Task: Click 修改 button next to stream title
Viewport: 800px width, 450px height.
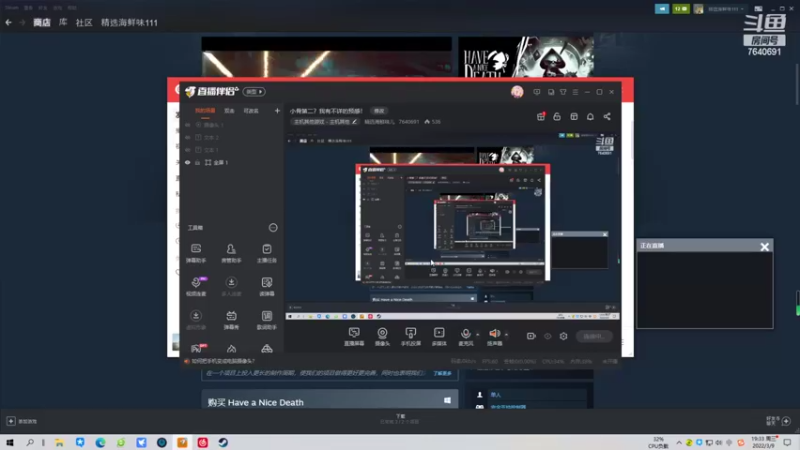Action: (379, 111)
